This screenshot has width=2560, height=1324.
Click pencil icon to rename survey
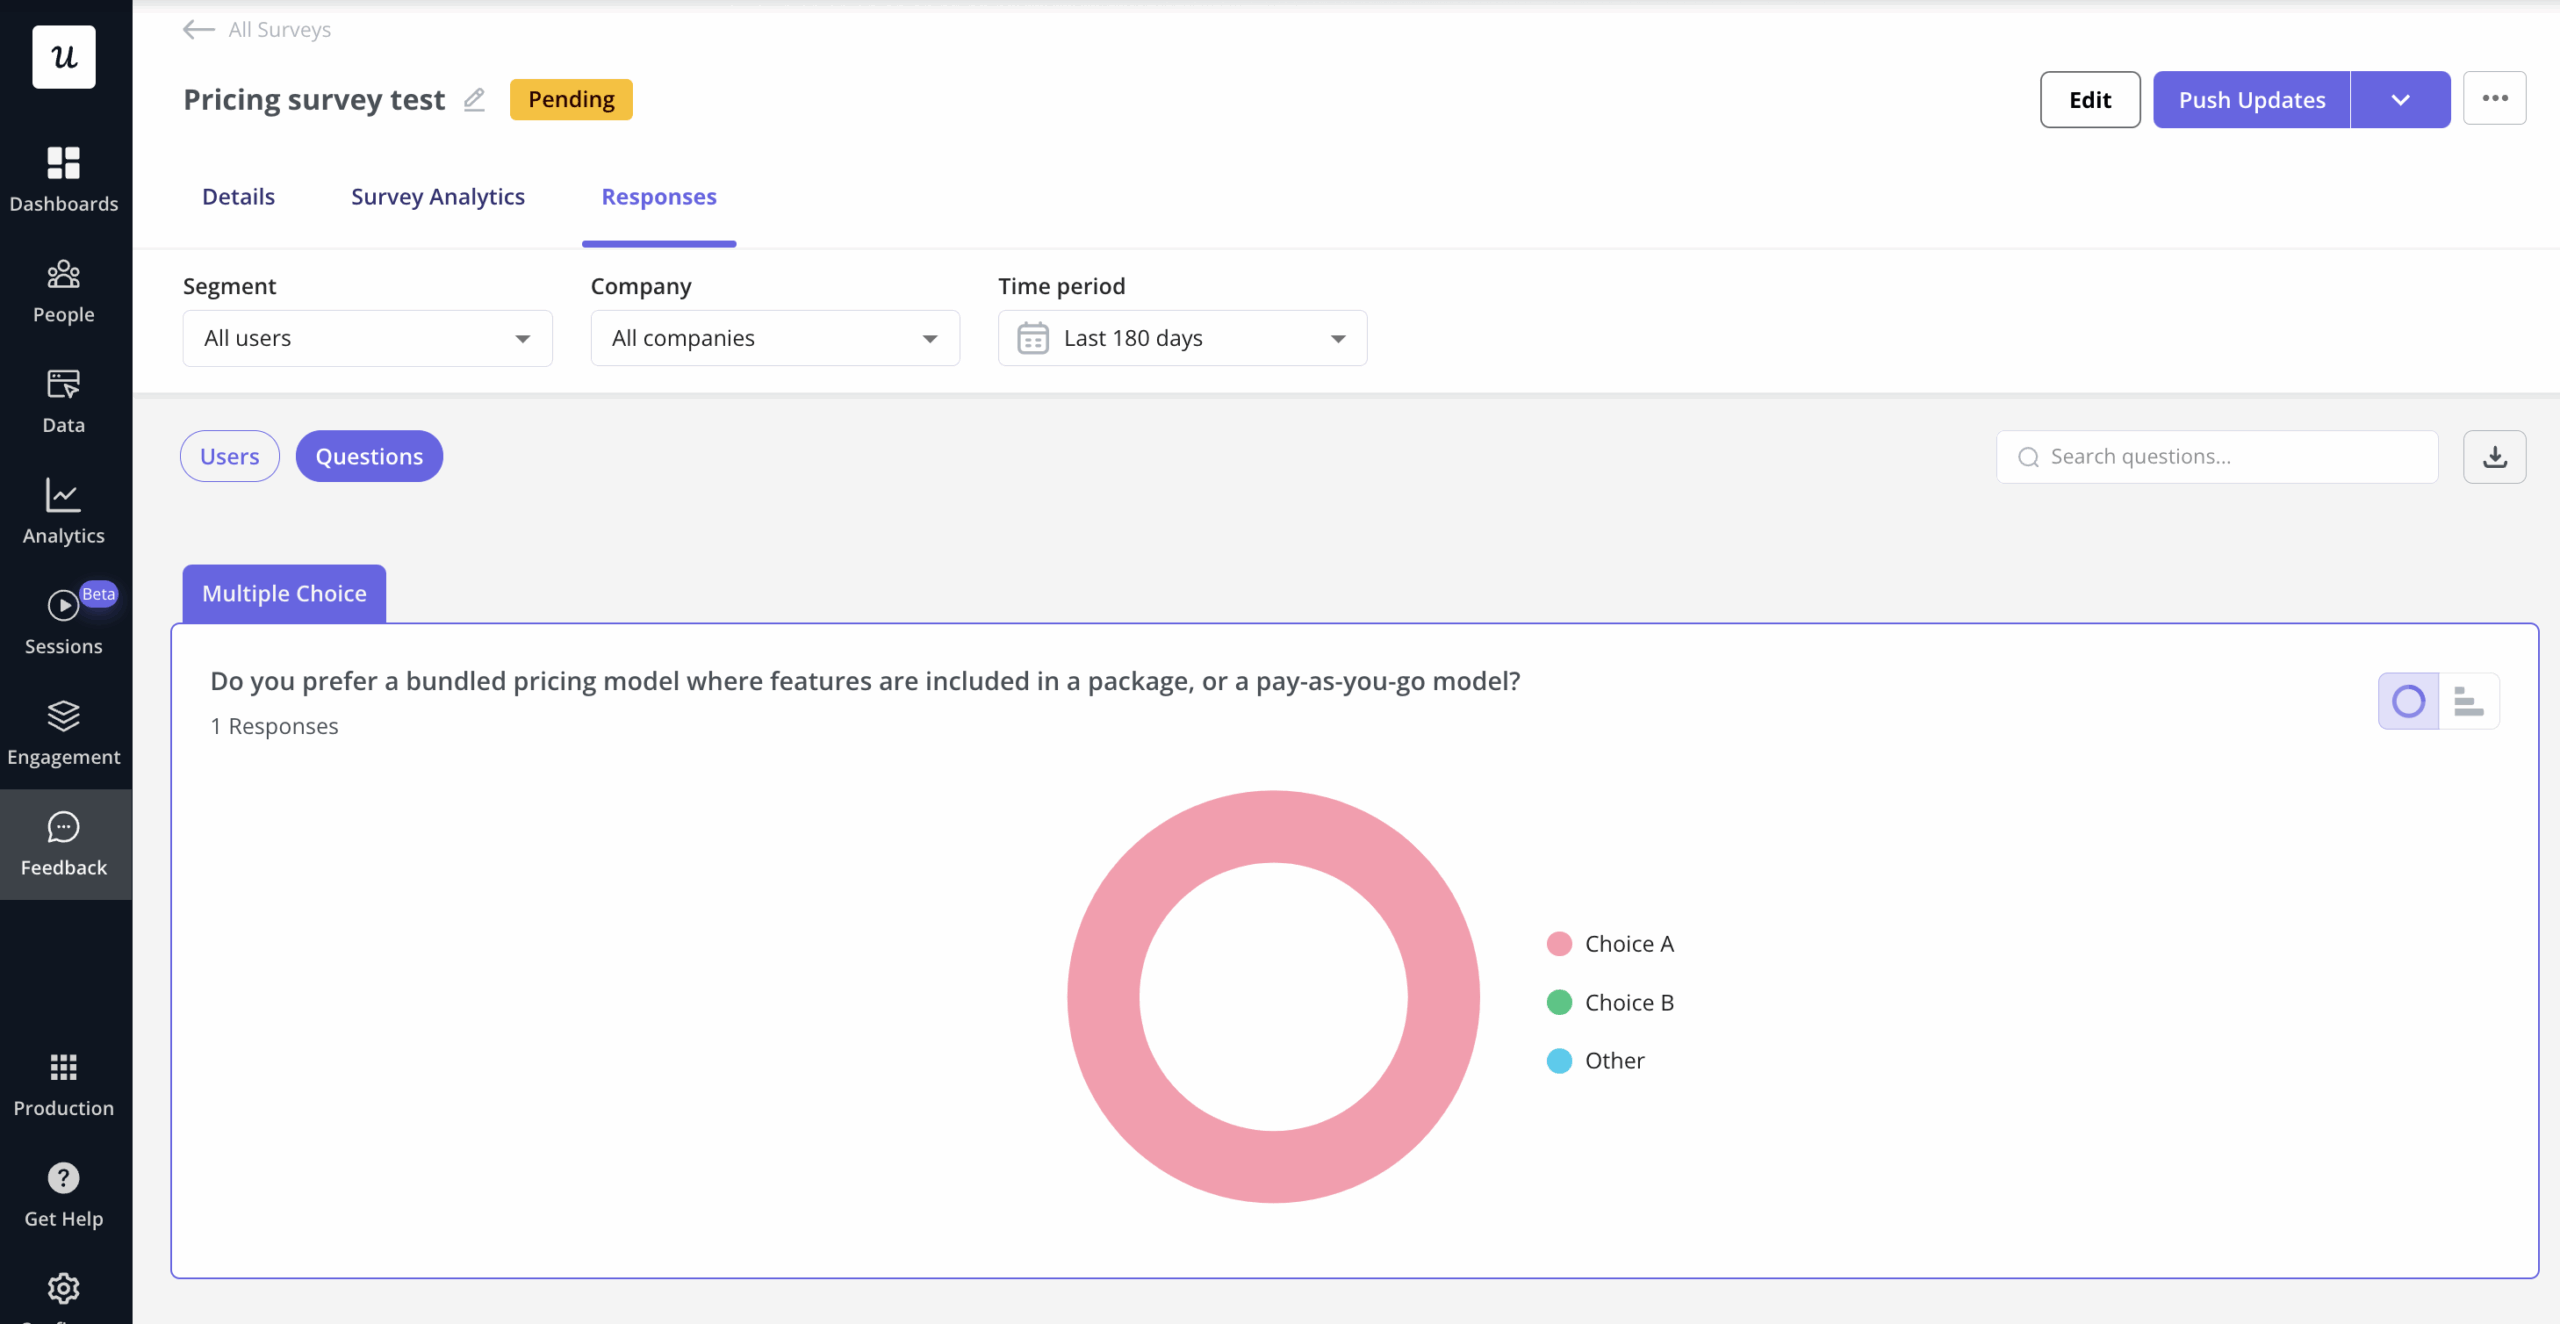point(474,99)
